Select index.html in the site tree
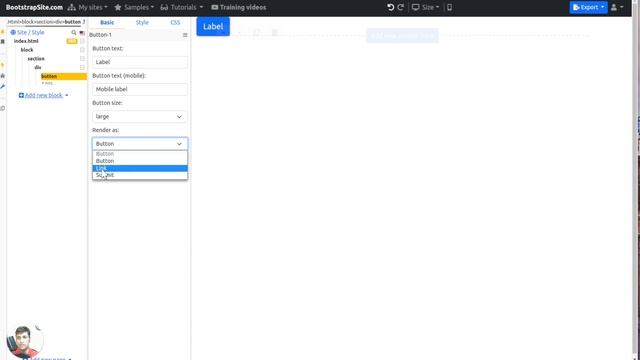This screenshot has height=360, width=640. point(26,41)
